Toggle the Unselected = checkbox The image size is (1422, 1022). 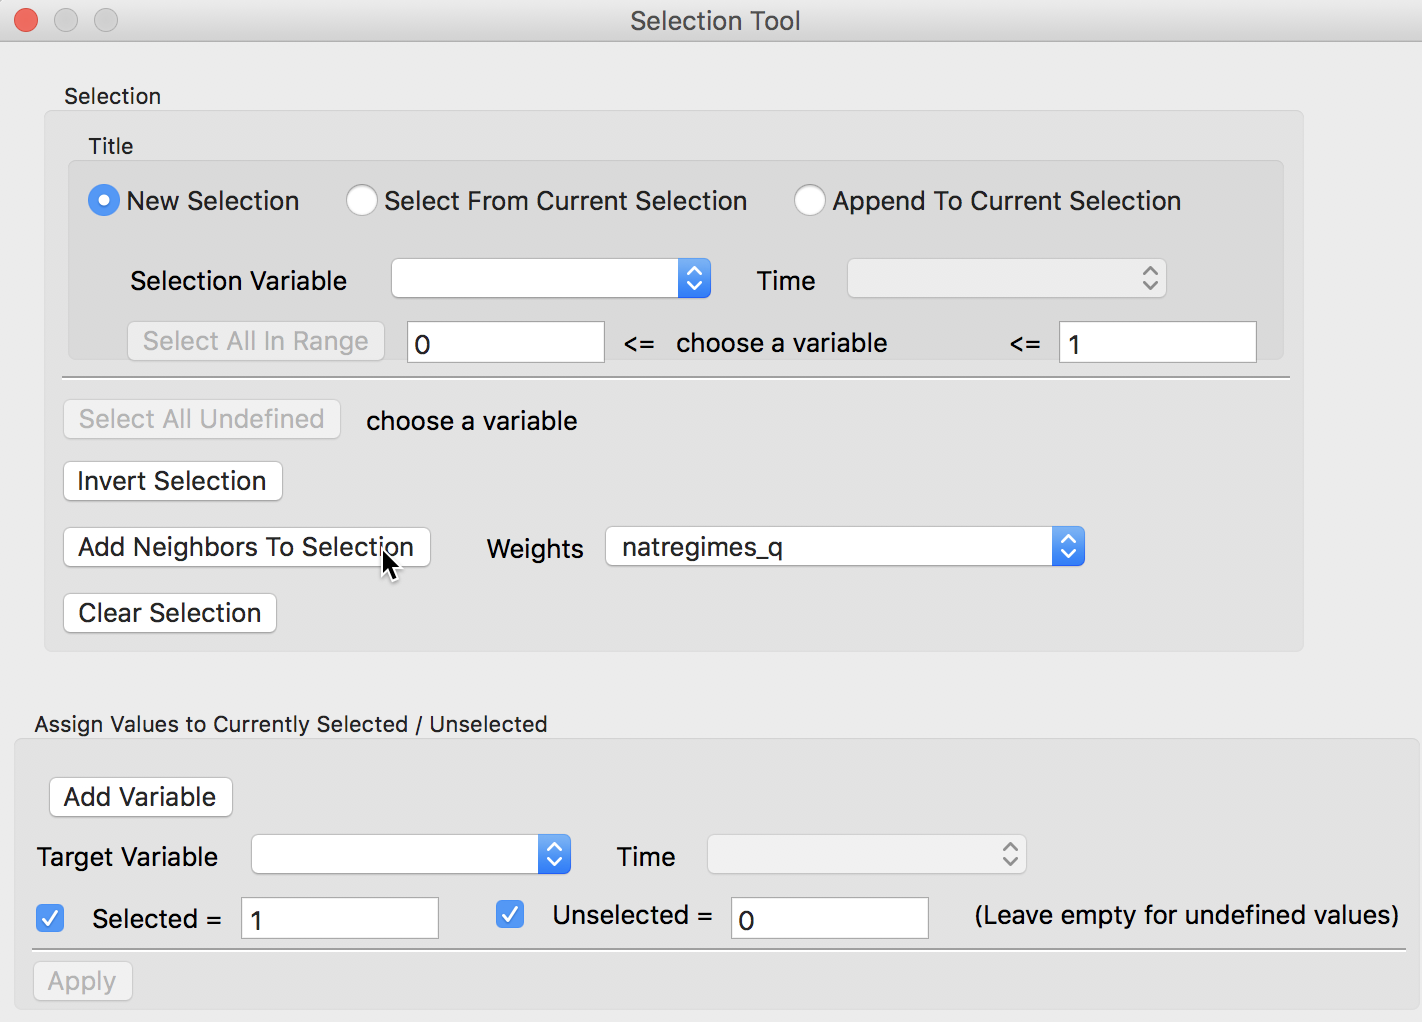coord(510,914)
